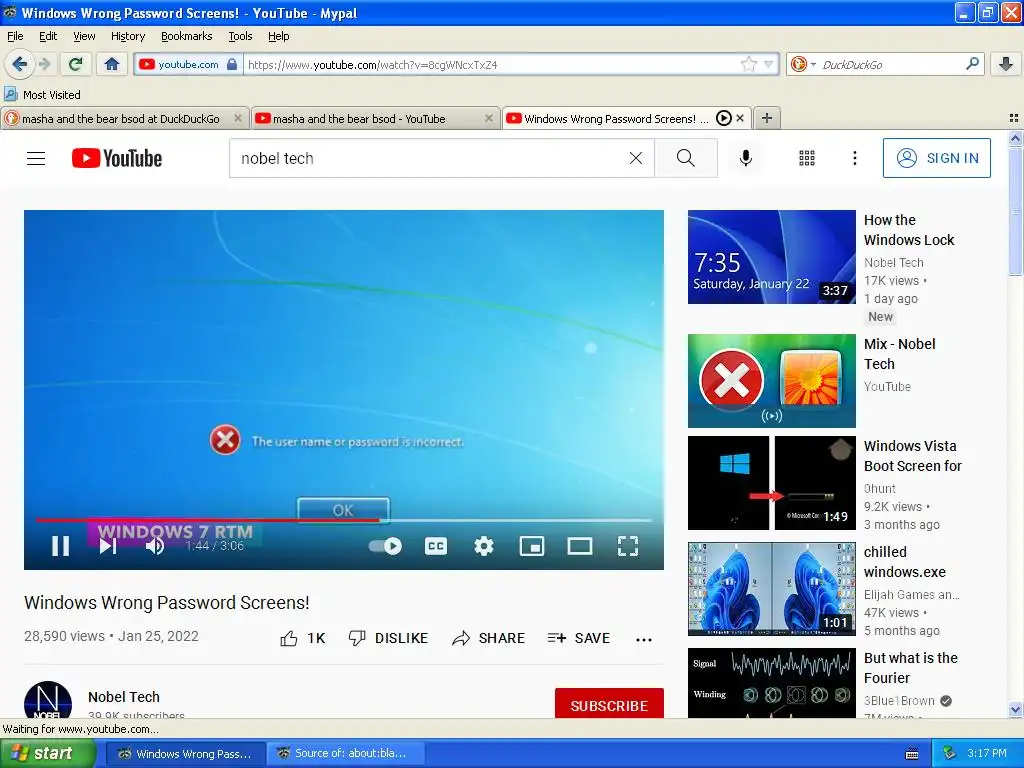Open the Nobel Tech channel avatar

48,699
